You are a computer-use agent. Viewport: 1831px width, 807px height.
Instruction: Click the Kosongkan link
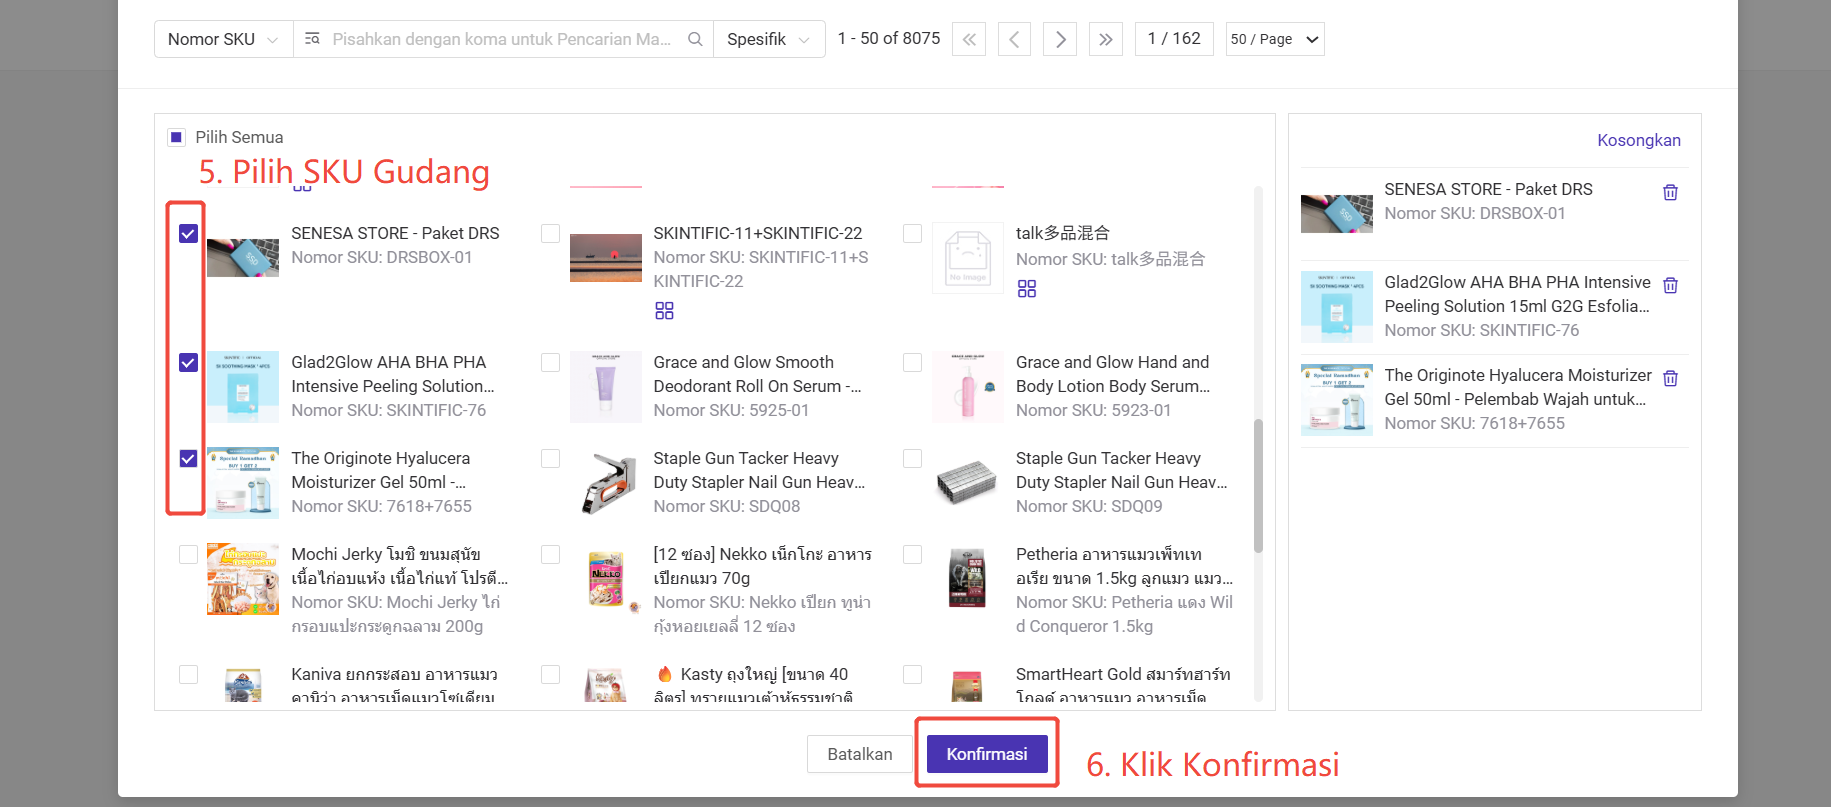point(1638,140)
